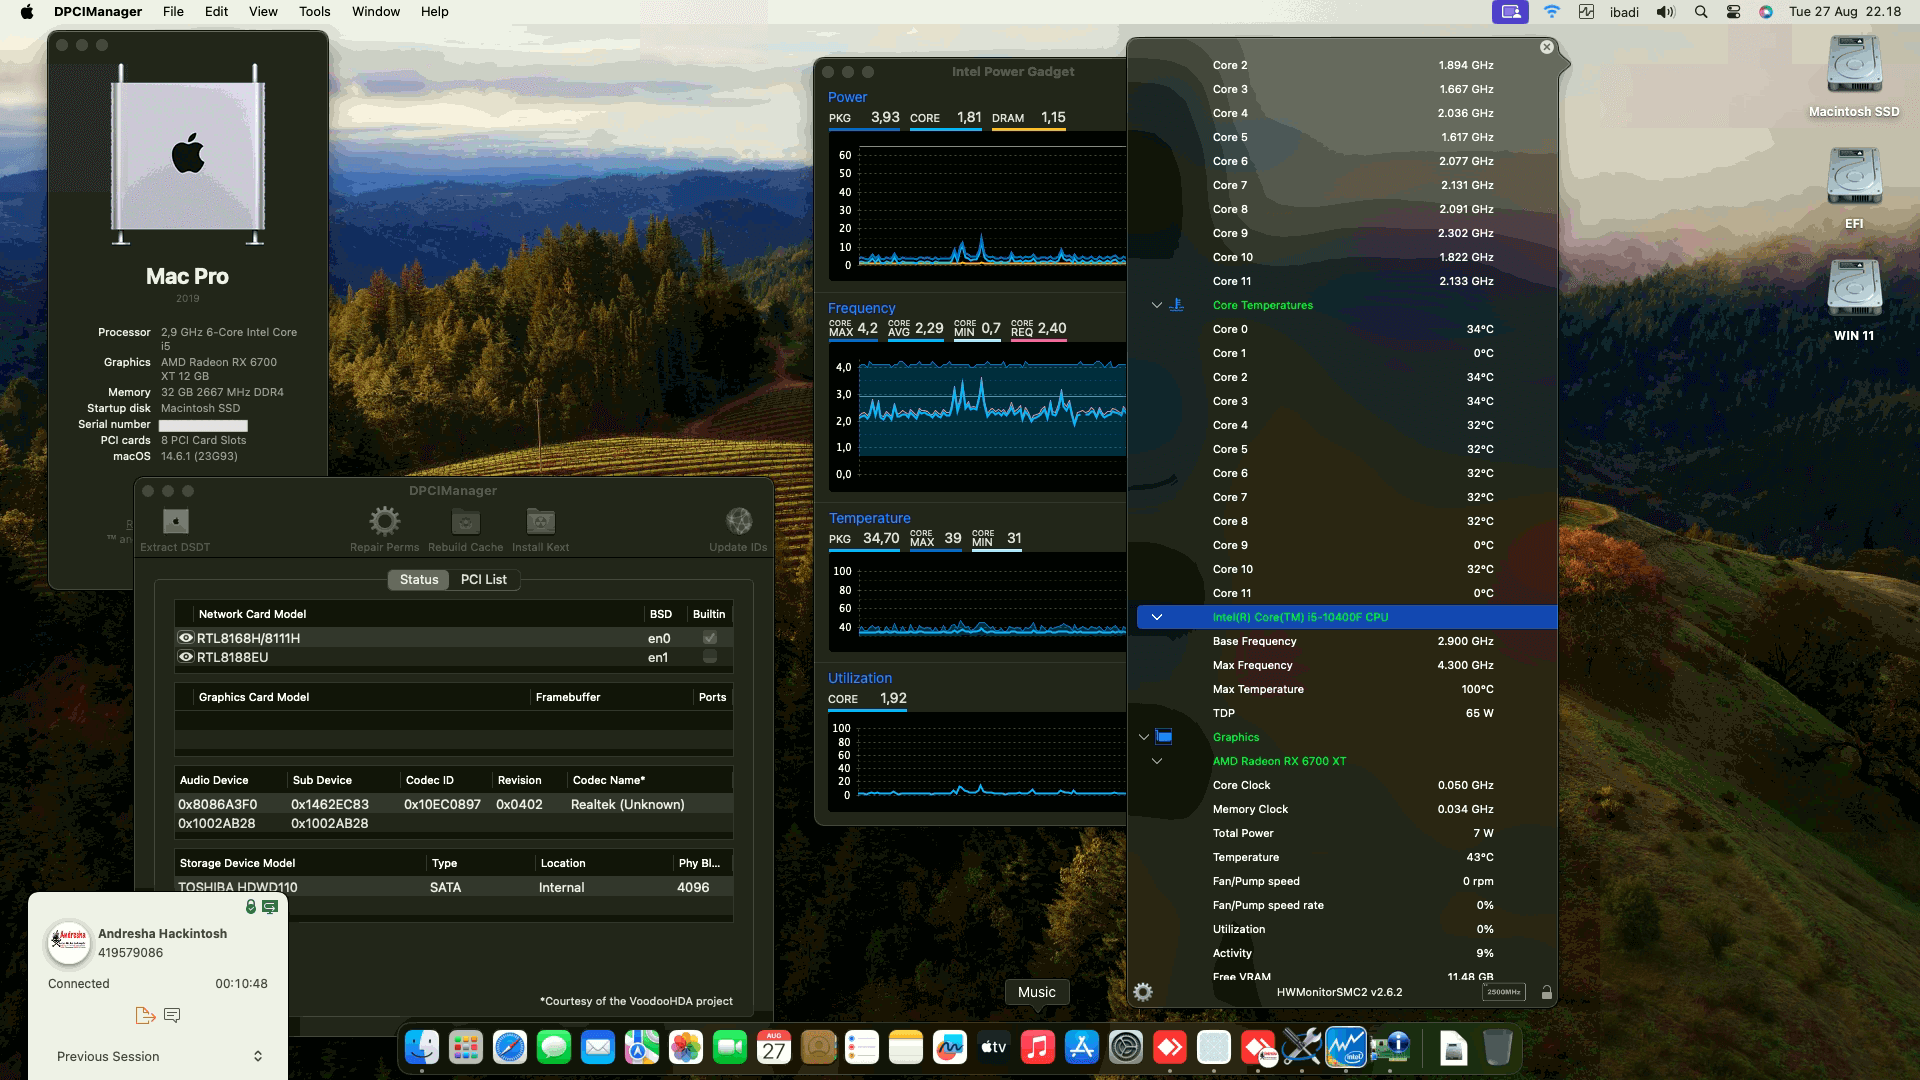Click the Max Frequency row in HWMonitorSMC2

1347,665
